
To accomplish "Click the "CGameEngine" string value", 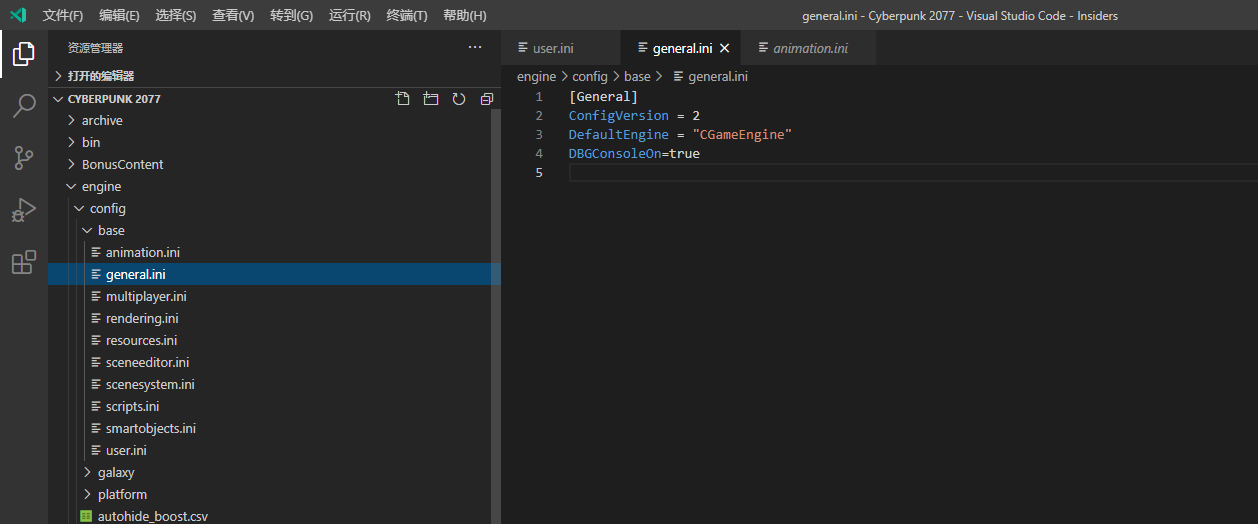I will pyautogui.click(x=742, y=135).
